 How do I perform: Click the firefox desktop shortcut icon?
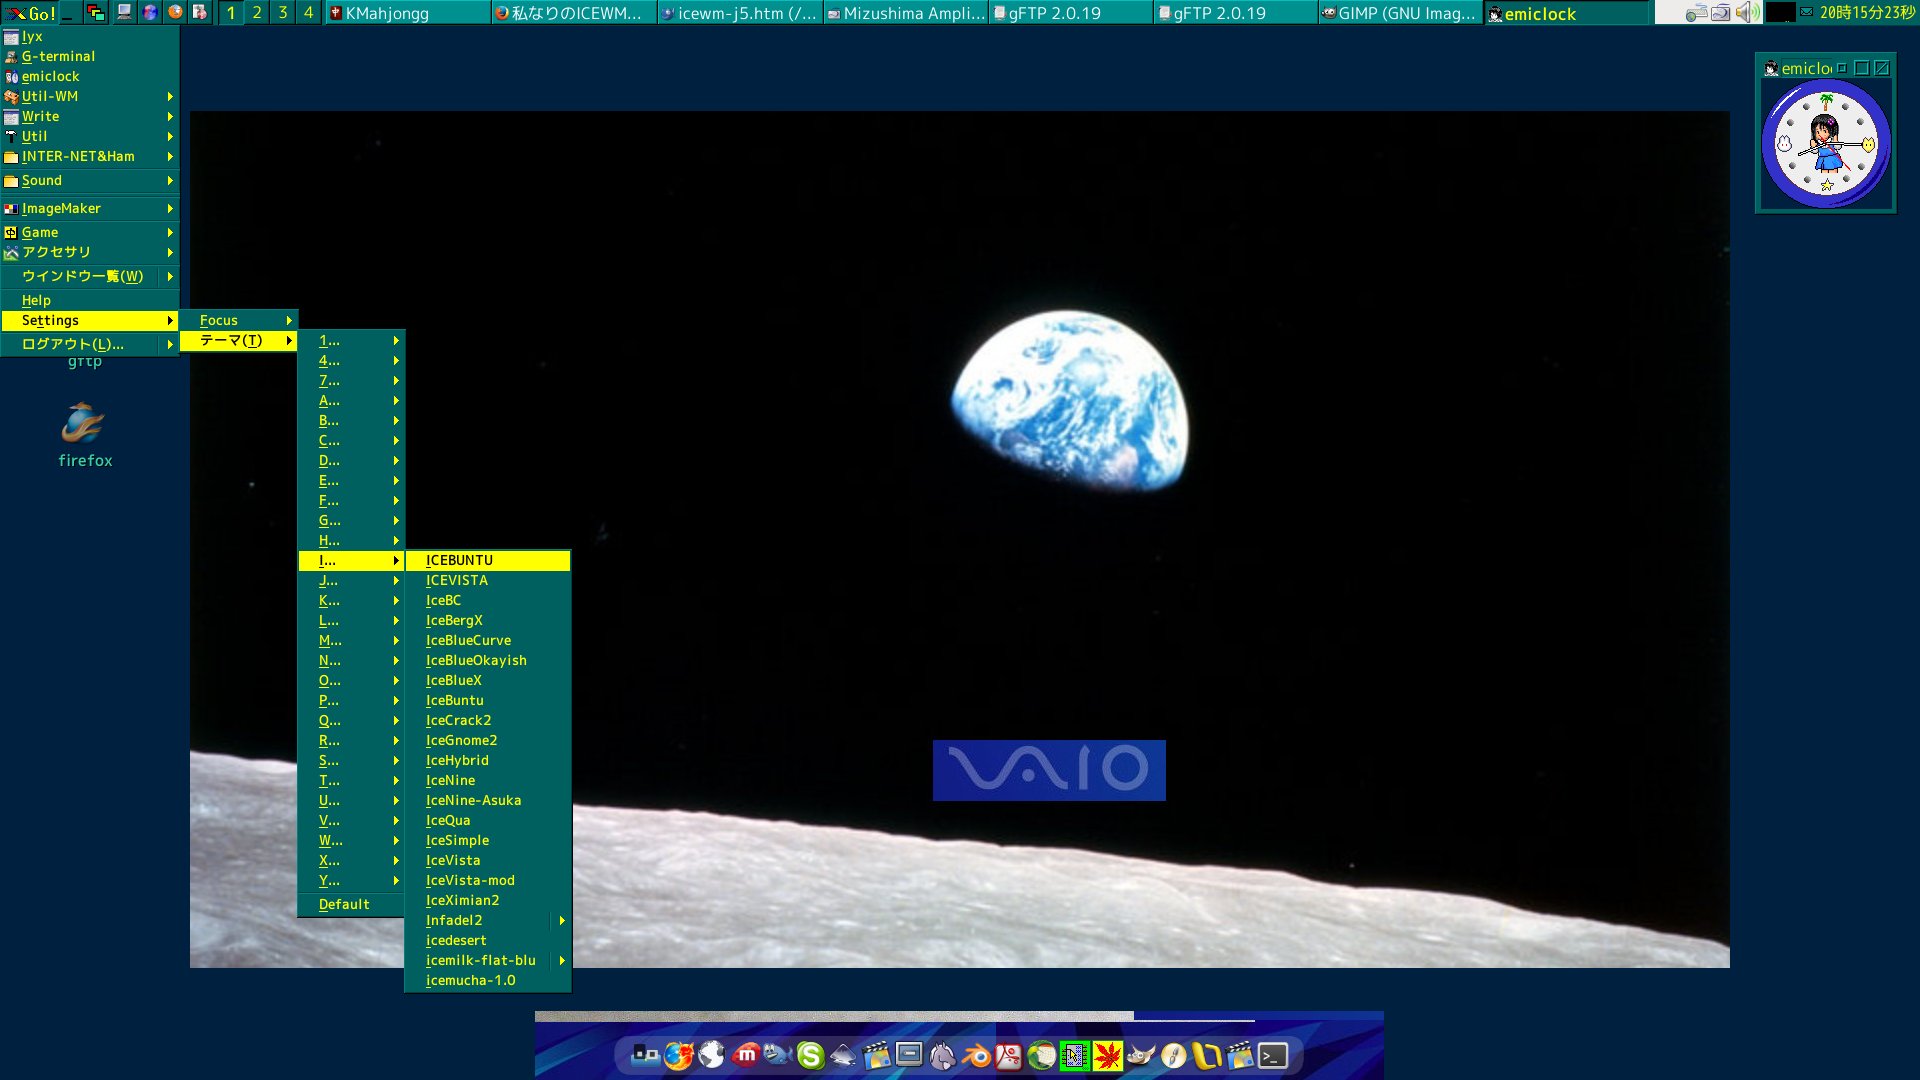tap(83, 424)
